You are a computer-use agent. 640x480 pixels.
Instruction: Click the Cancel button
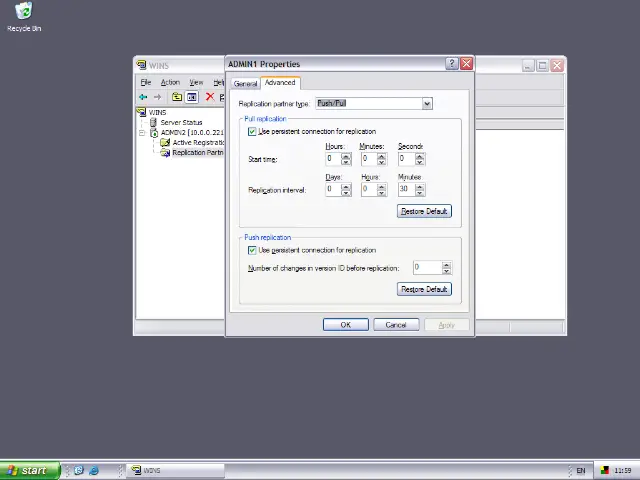396,325
